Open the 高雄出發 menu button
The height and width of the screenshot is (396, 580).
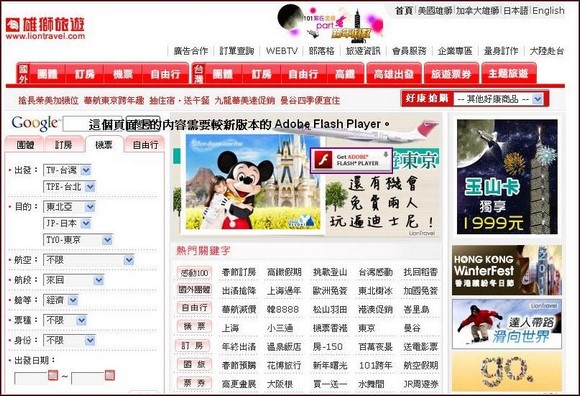click(394, 74)
